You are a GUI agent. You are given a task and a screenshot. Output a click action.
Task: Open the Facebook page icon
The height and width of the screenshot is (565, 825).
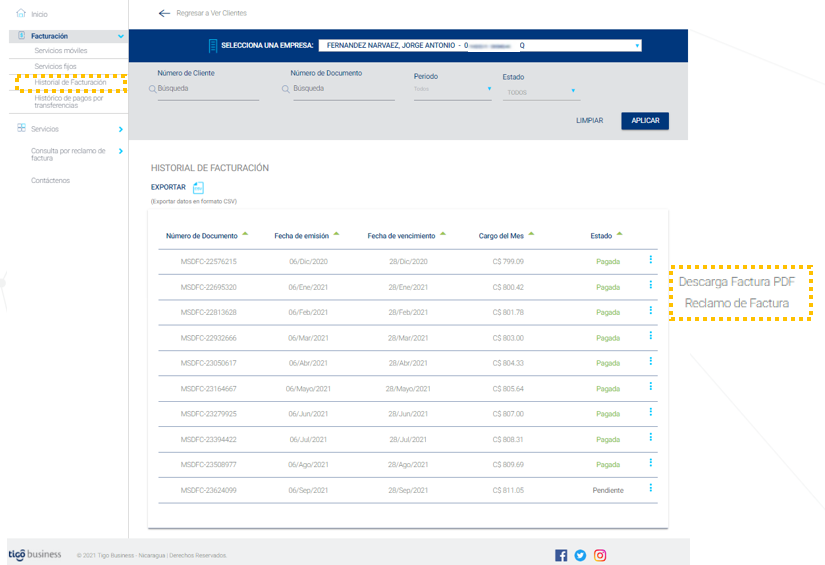tap(561, 555)
